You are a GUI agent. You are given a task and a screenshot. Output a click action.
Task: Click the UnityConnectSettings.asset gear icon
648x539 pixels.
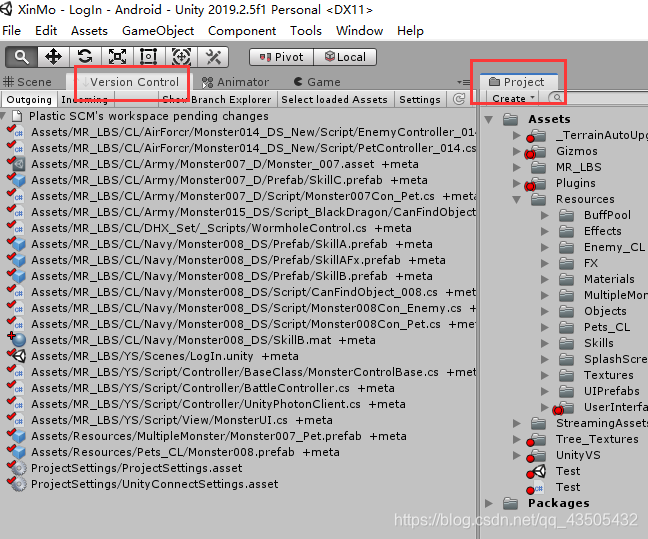19,484
